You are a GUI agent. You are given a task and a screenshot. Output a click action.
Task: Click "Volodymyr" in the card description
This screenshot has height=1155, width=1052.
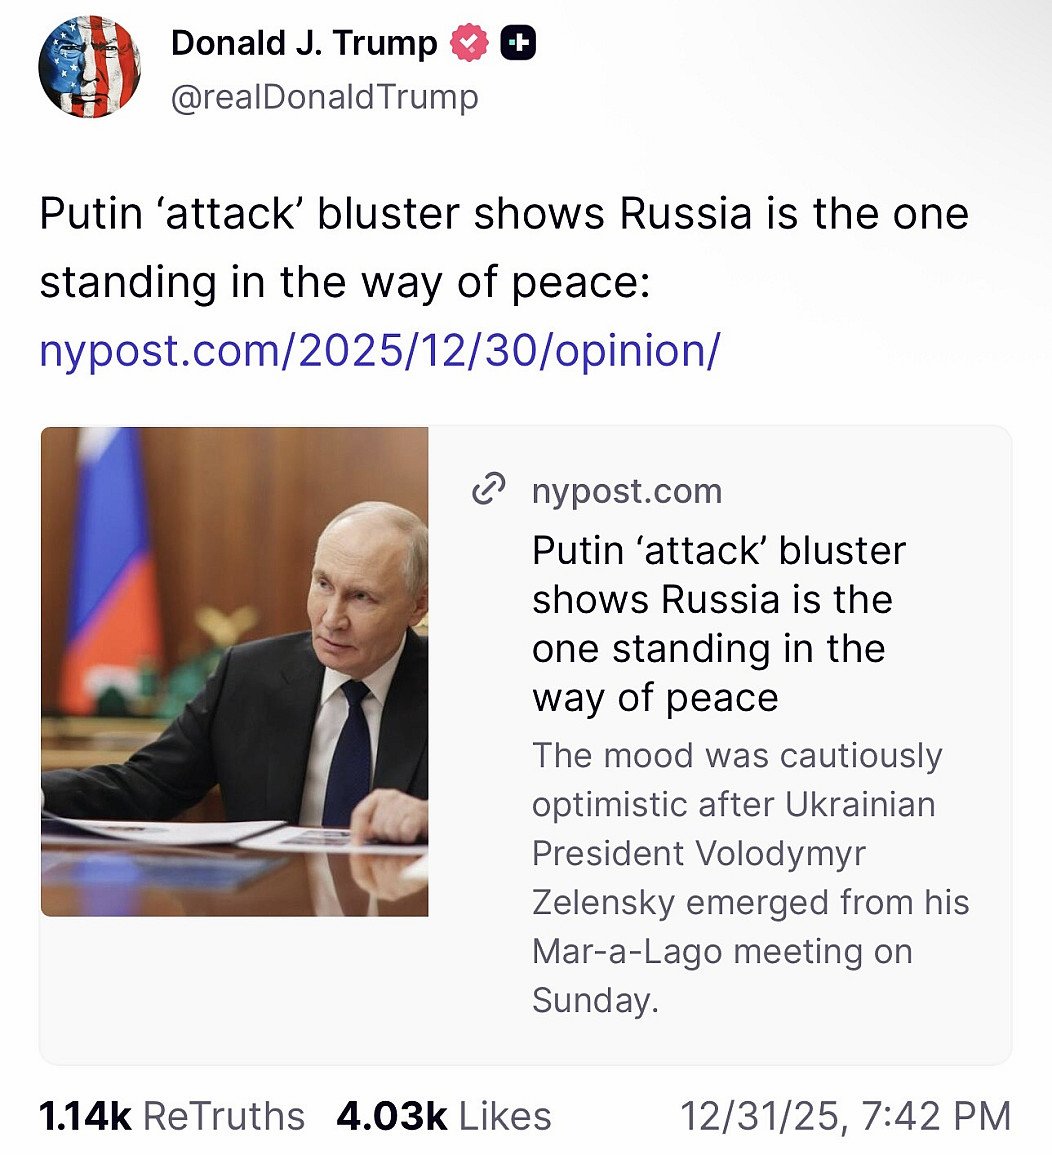coord(770,853)
